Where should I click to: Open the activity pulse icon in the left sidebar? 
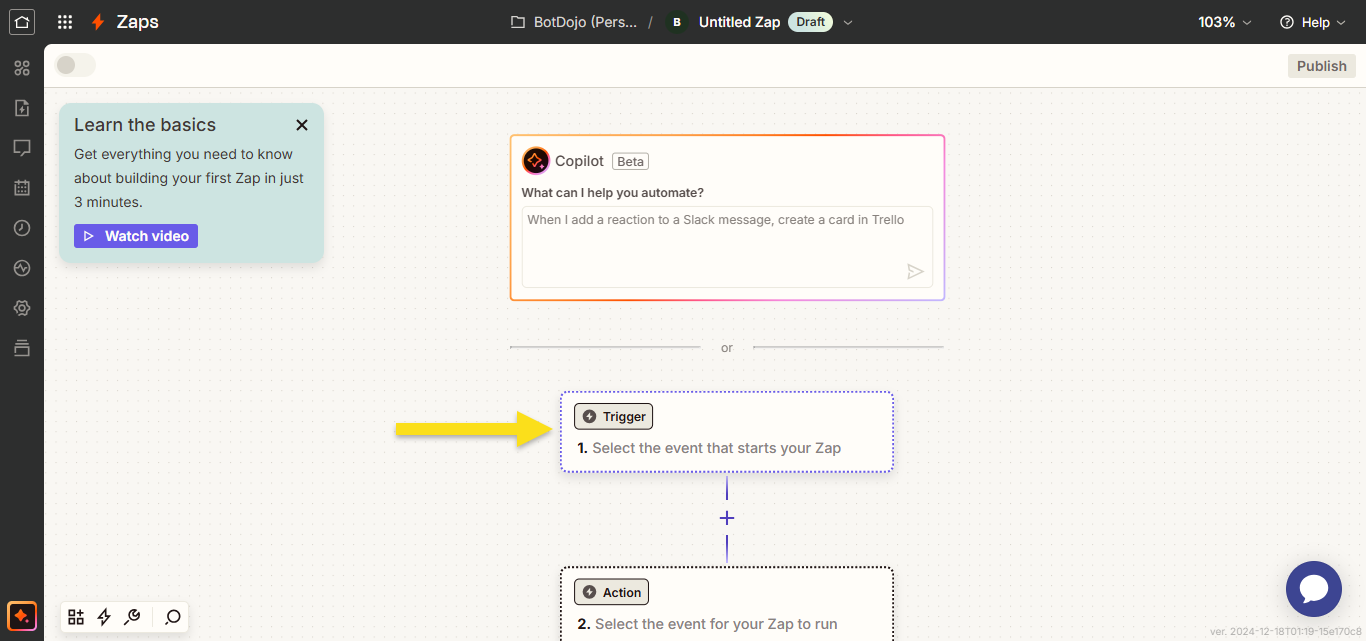coord(22,268)
